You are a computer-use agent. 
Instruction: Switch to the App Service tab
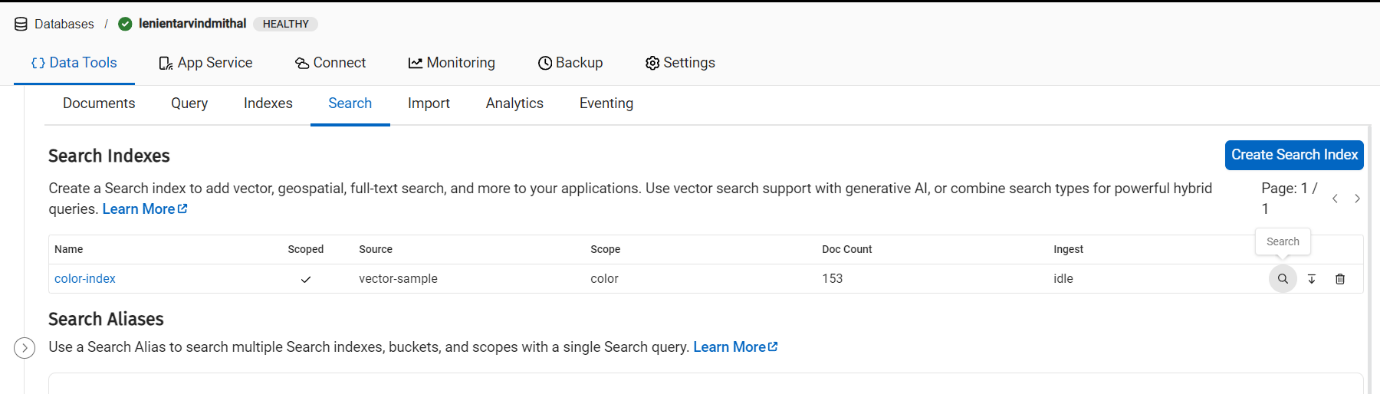tap(205, 63)
